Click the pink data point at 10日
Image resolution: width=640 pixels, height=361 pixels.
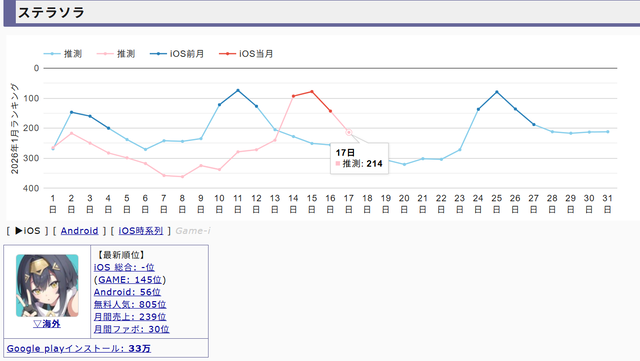pyautogui.click(x=219, y=169)
